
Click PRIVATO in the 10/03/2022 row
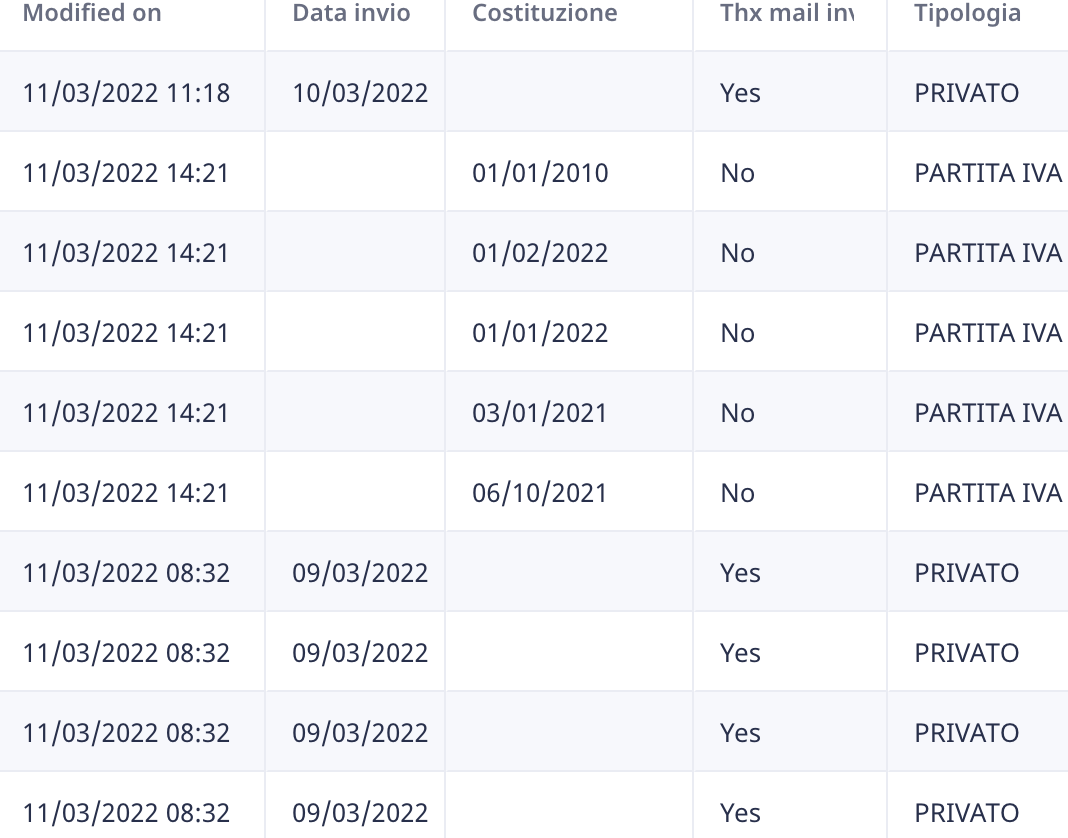[967, 93]
